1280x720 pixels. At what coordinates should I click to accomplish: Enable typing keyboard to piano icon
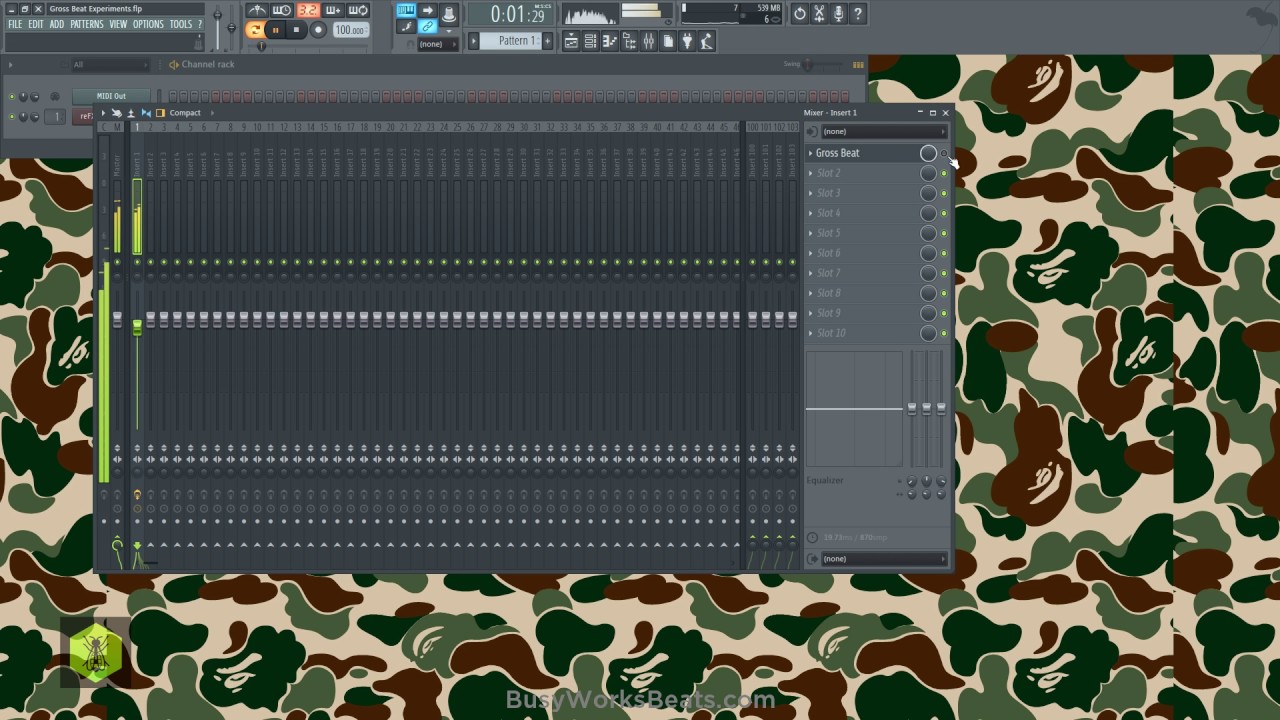(406, 10)
